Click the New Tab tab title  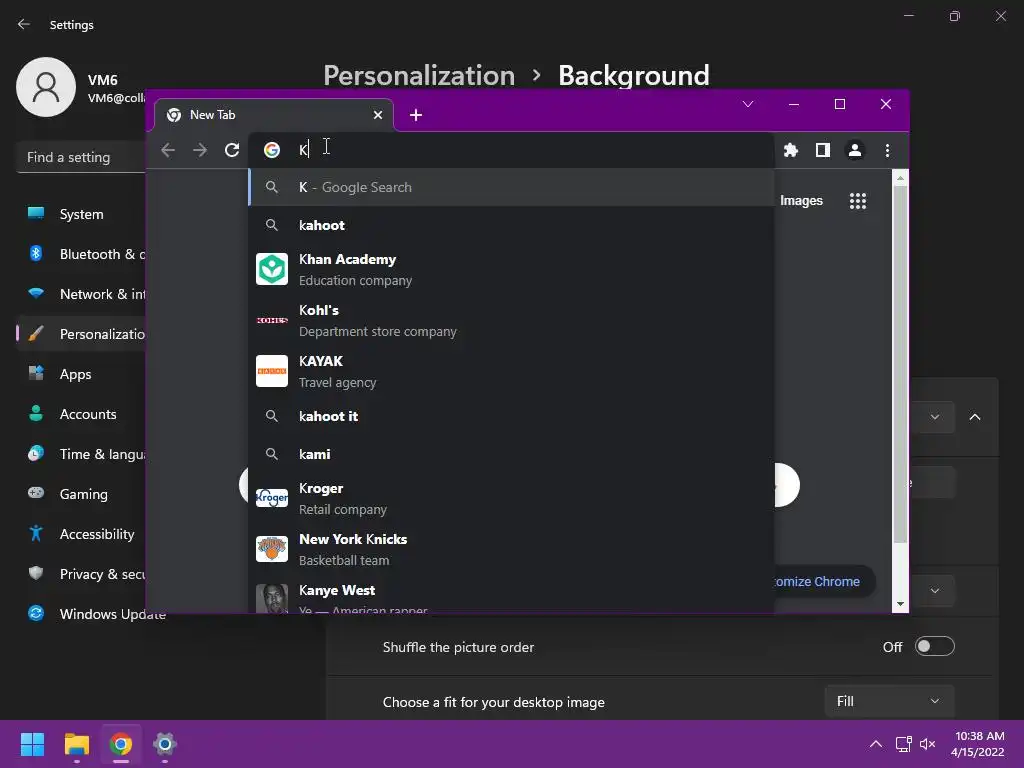point(212,115)
